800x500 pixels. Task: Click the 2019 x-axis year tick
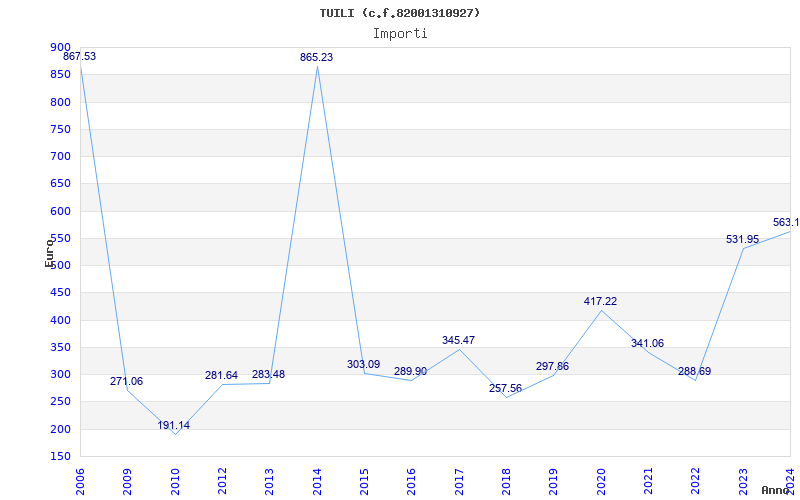[554, 481]
